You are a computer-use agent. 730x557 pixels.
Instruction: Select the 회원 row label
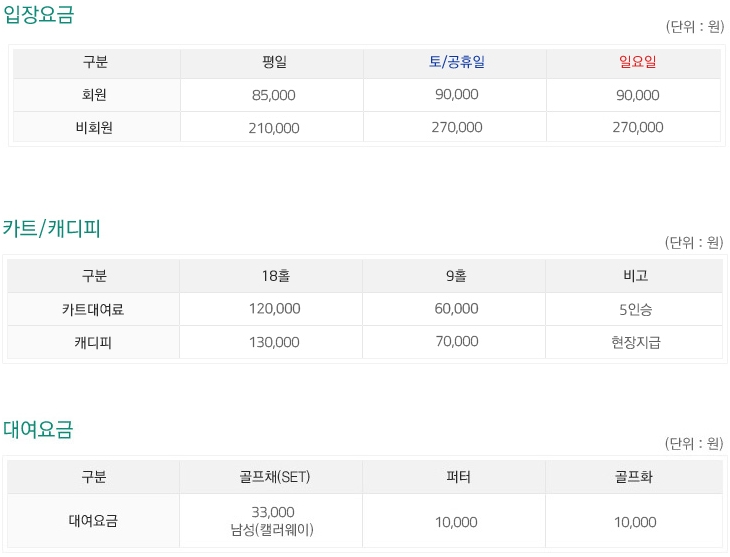click(x=95, y=95)
